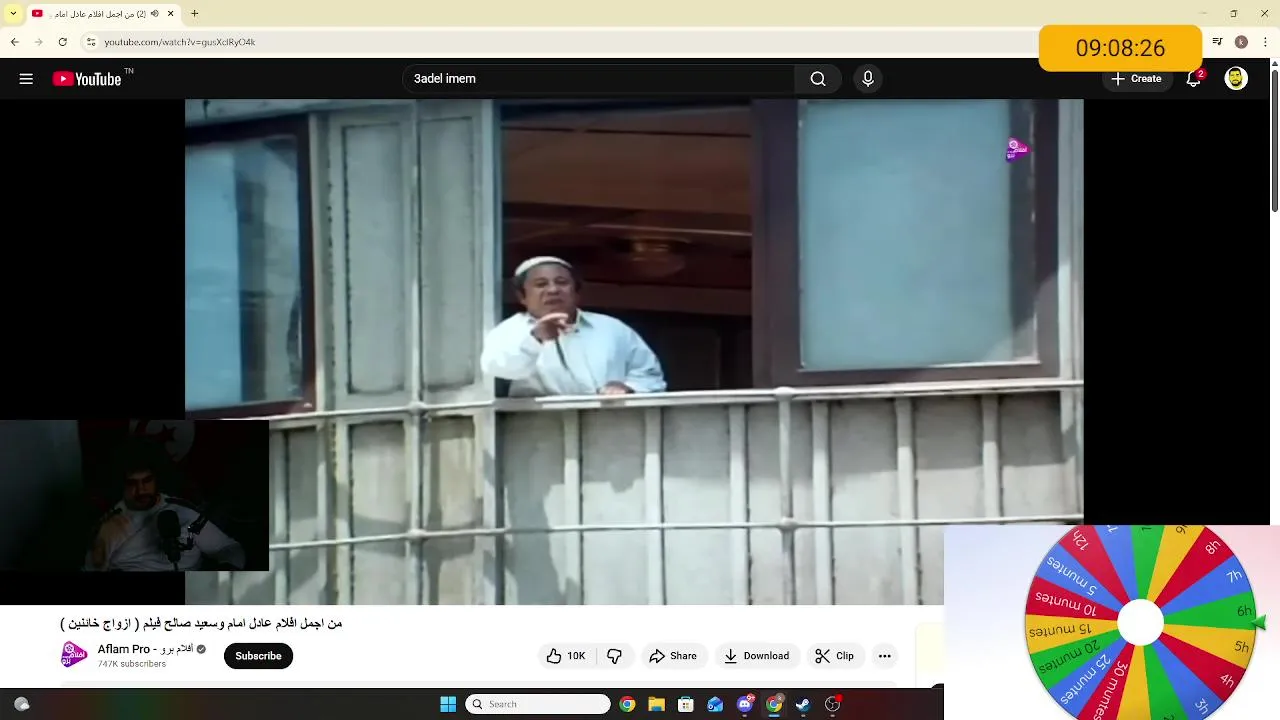Viewport: 1280px width, 720px height.
Task: Open OBS Studio from the taskbar
Action: (832, 704)
